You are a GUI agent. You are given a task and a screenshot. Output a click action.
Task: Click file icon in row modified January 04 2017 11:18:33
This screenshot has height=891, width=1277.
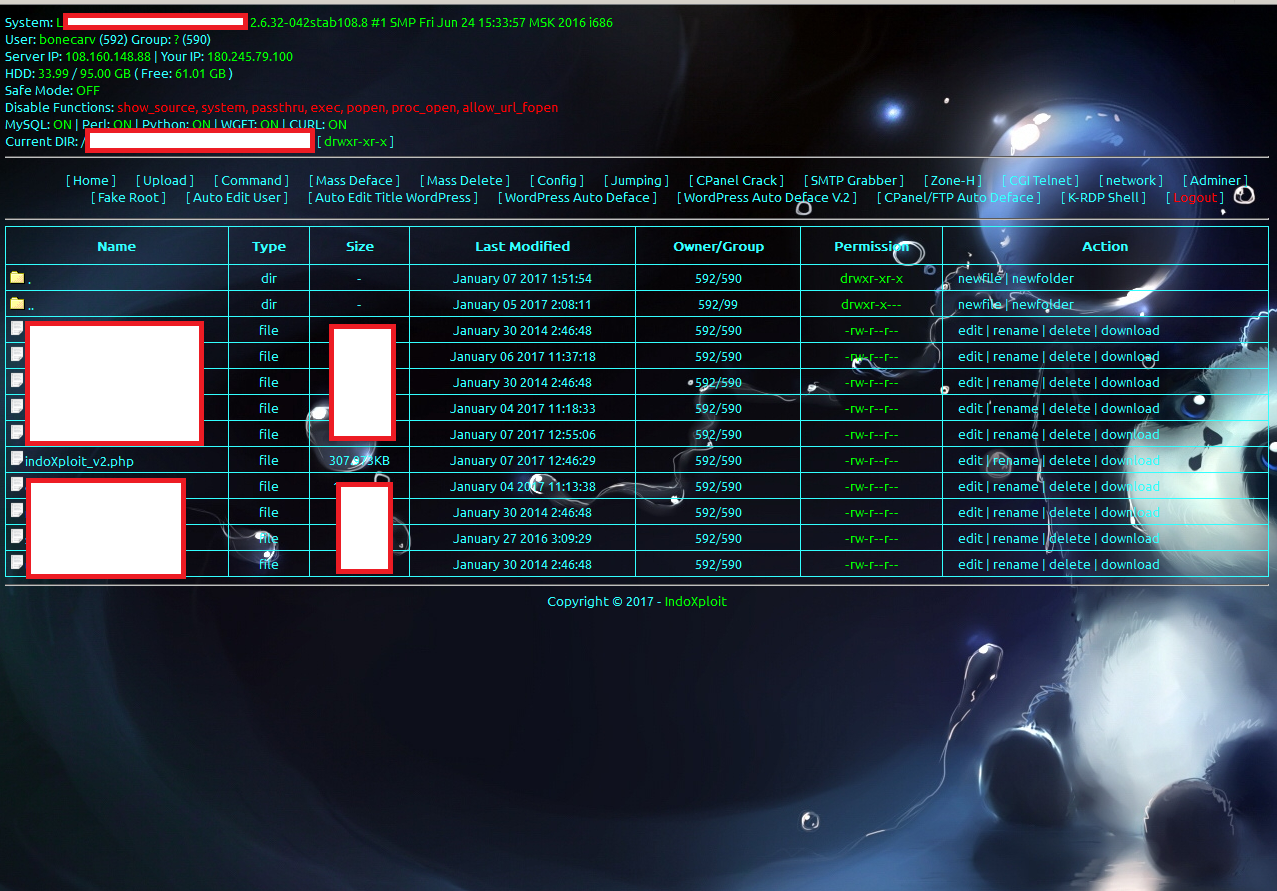15,407
